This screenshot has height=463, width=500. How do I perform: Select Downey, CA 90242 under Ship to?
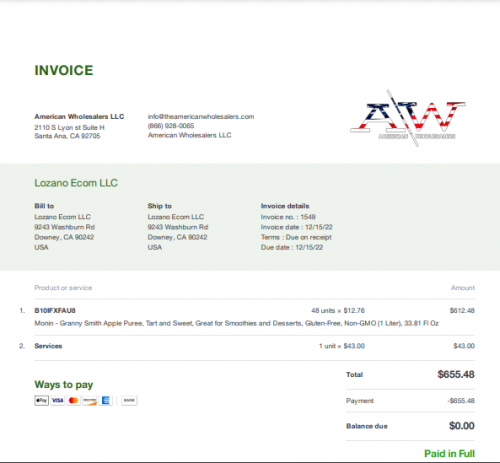177,237
